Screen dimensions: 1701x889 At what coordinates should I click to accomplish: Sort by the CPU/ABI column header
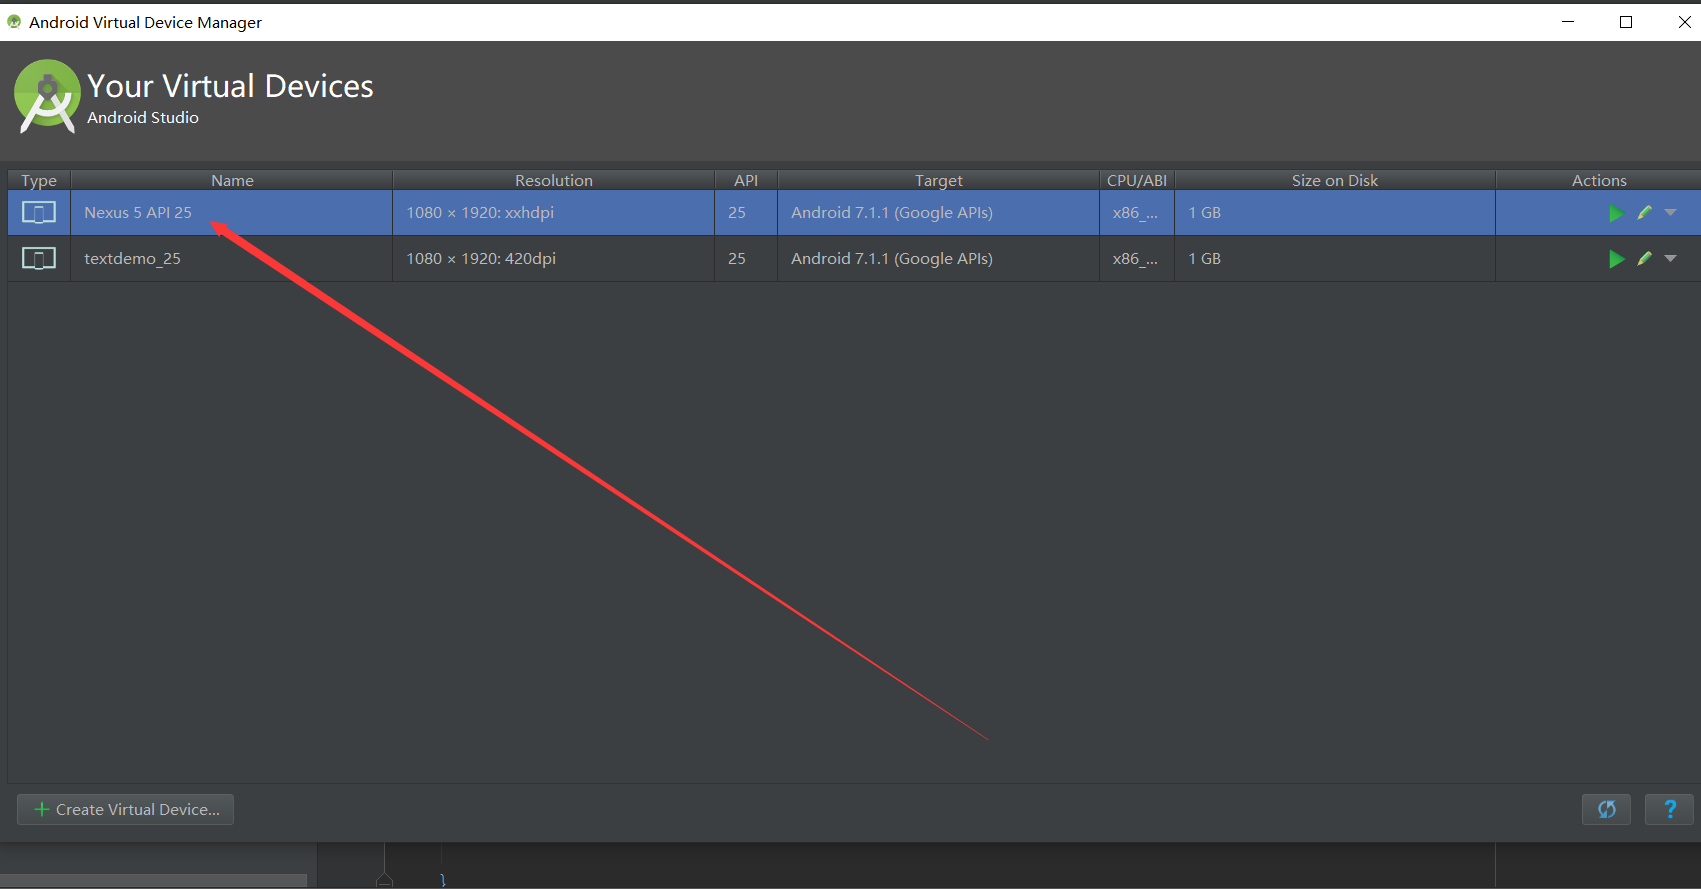[1137, 180]
